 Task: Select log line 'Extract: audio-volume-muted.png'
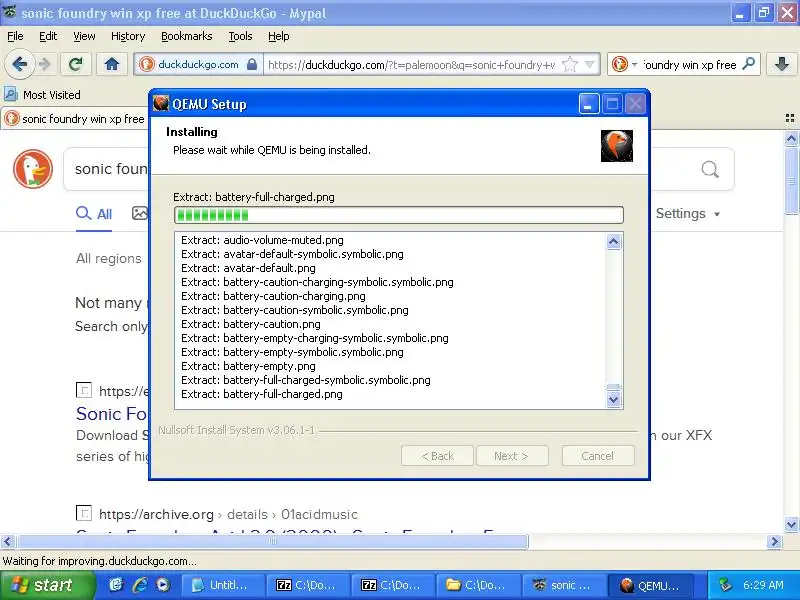(262, 240)
